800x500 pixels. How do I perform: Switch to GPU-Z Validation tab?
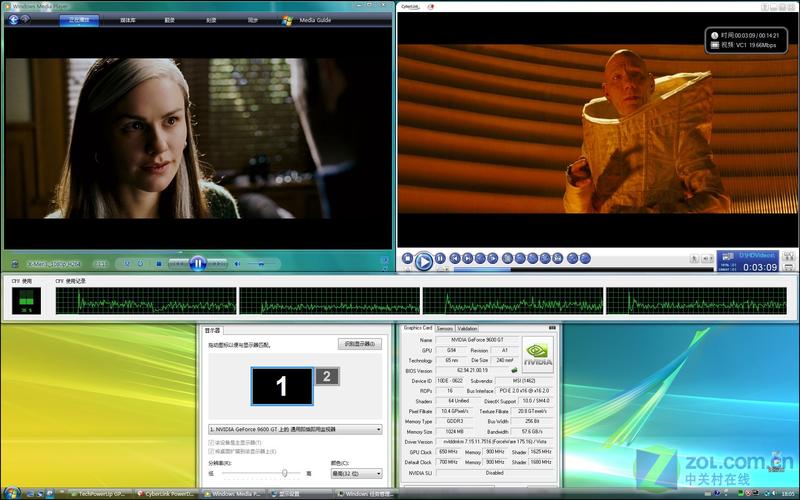[x=467, y=329]
